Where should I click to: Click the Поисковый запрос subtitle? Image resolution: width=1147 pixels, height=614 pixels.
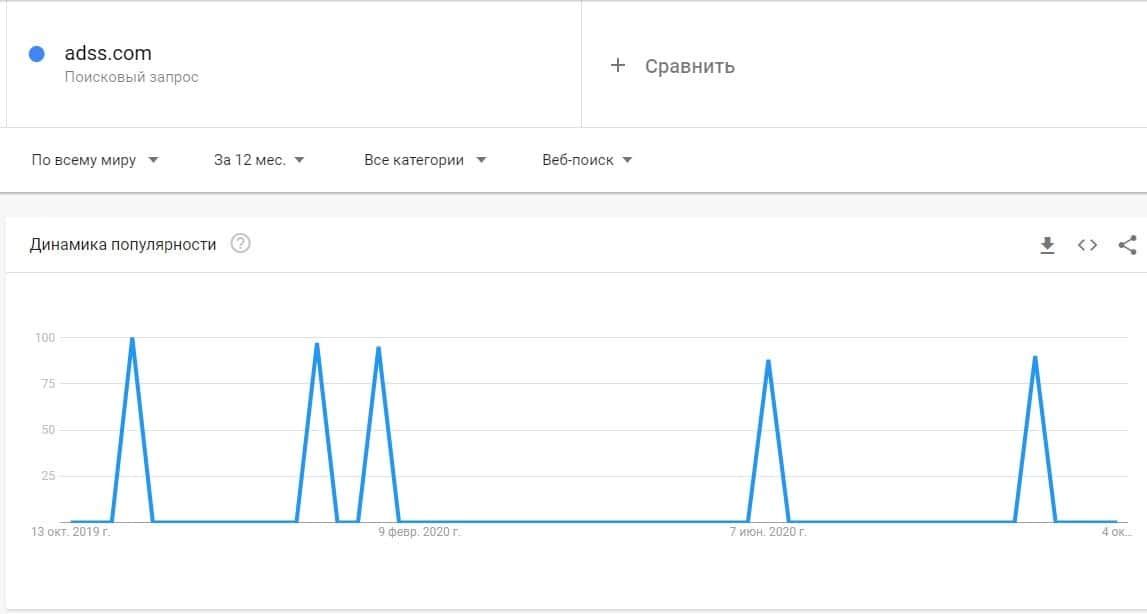131,77
